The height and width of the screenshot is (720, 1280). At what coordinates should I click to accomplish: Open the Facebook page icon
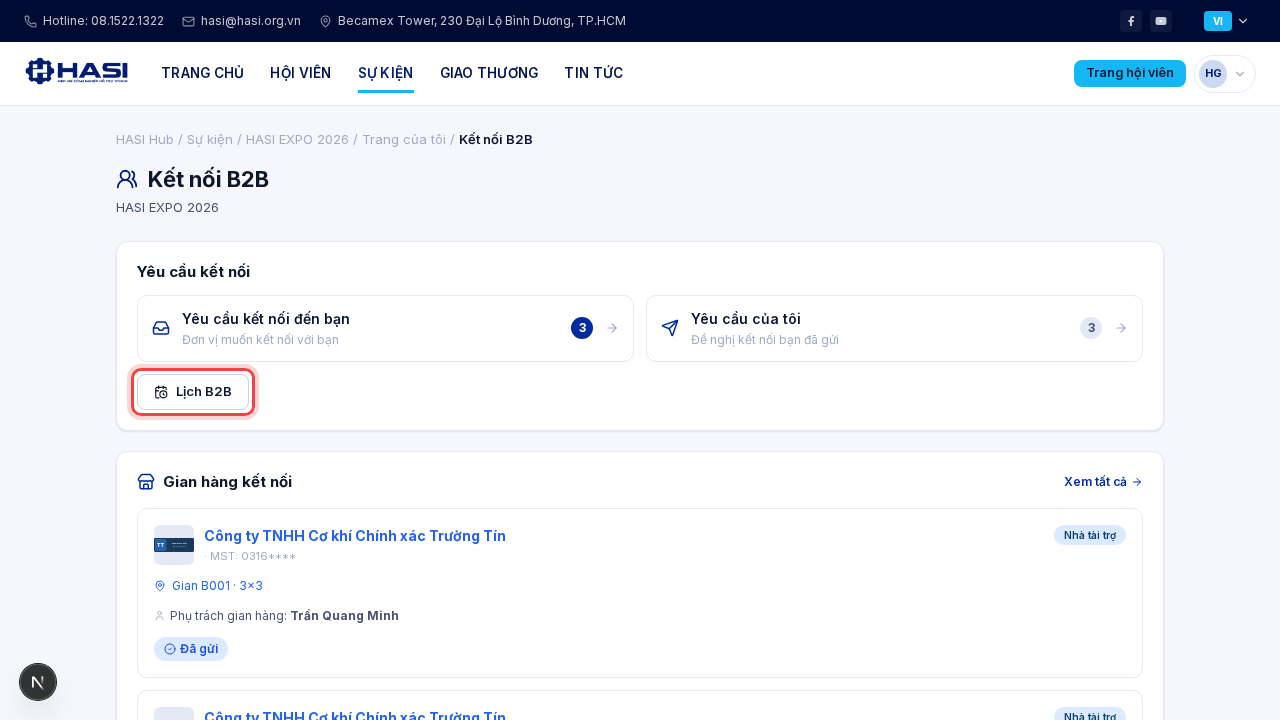1131,21
